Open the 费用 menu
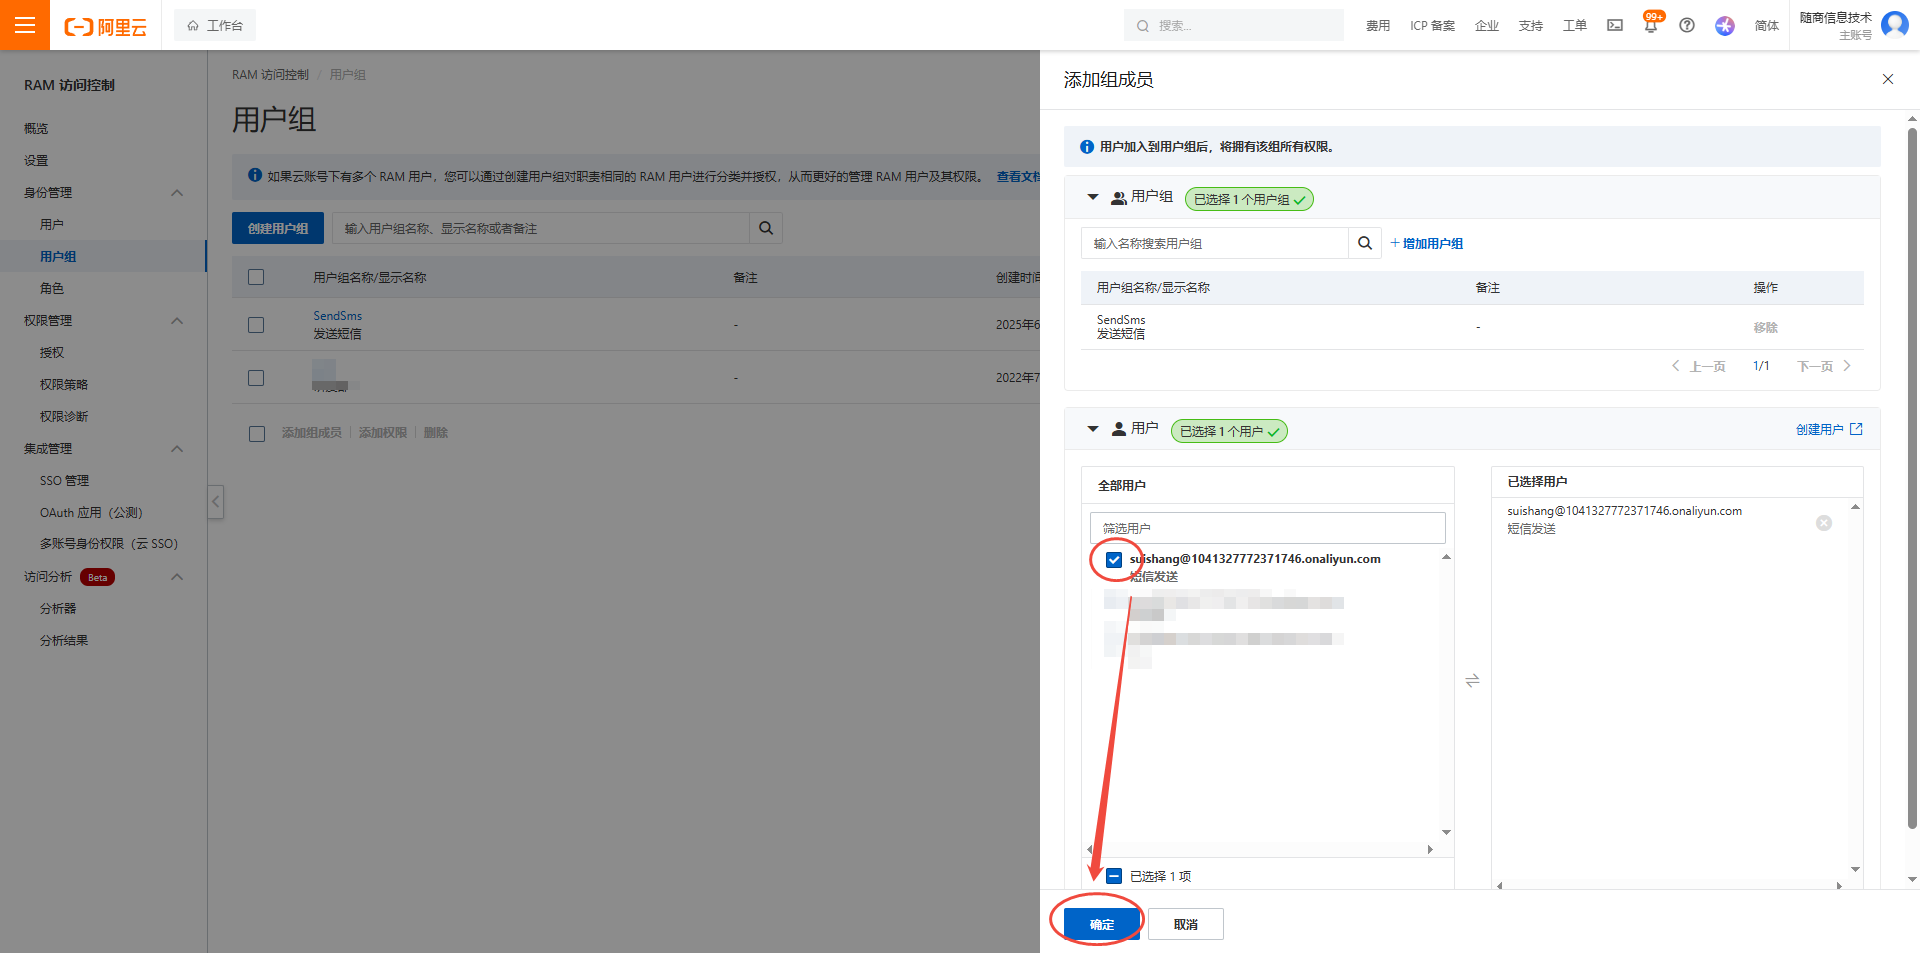Image resolution: width=1920 pixels, height=953 pixels. [1378, 26]
